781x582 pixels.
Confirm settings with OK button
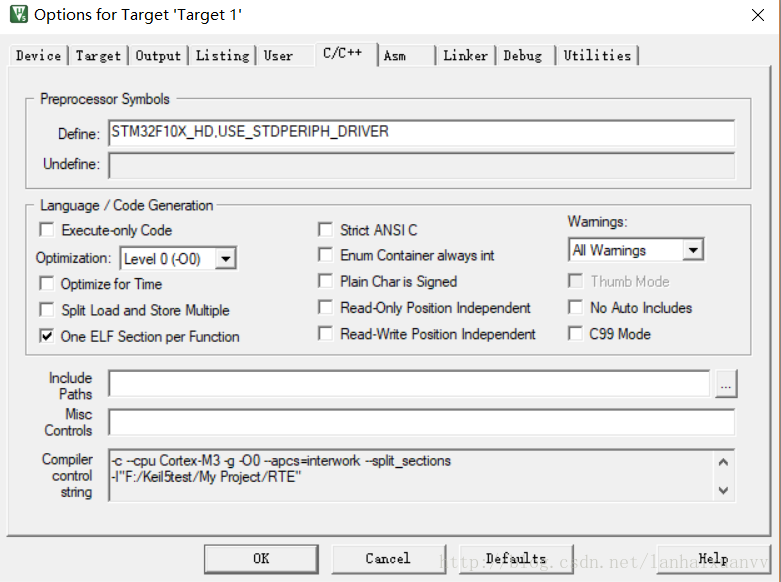[x=261, y=559]
